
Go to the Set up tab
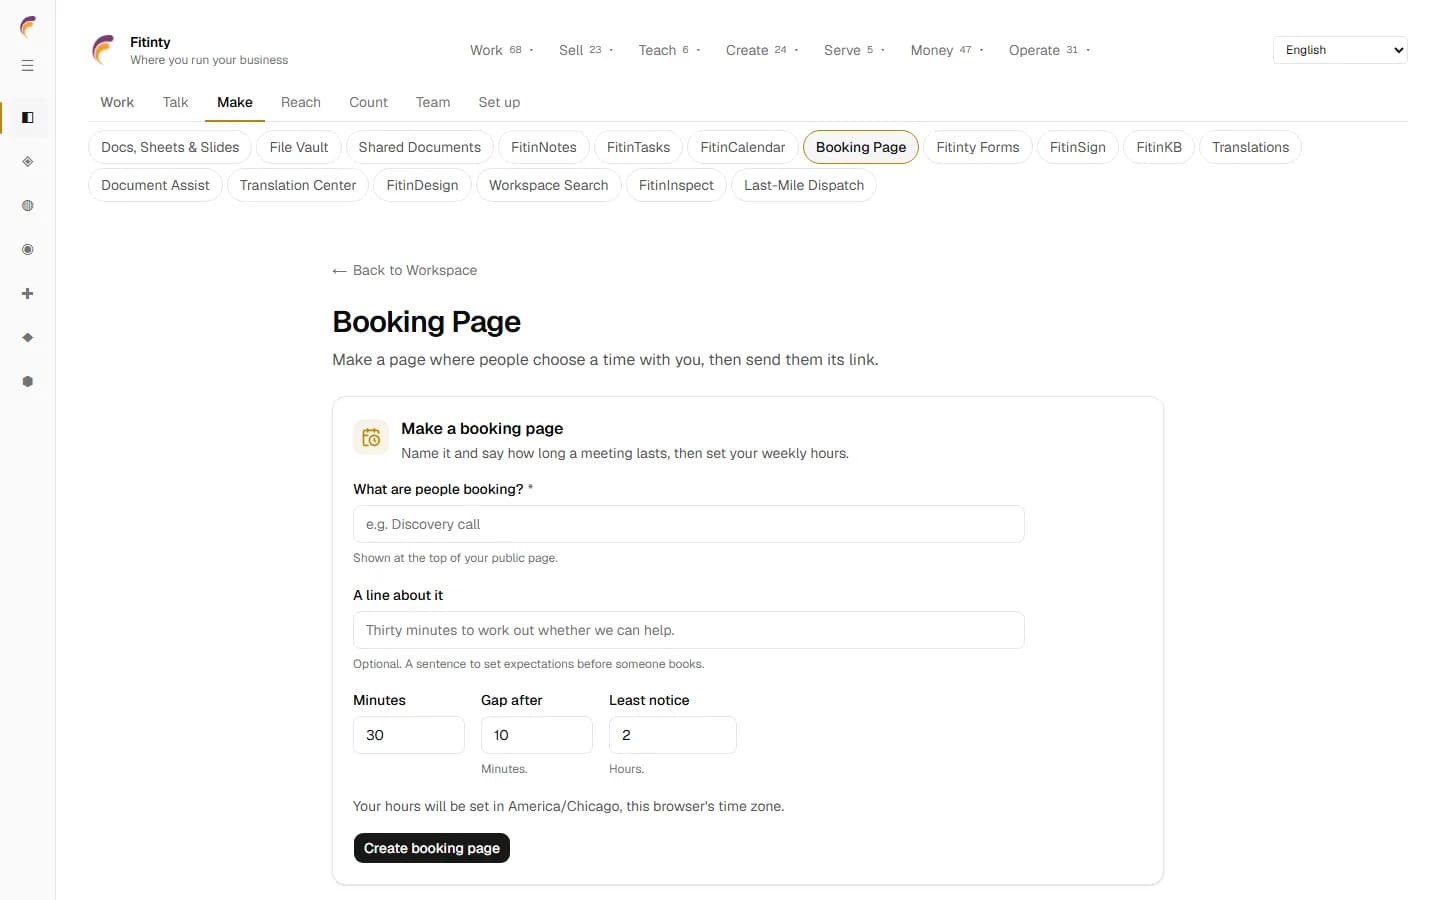pos(499,102)
